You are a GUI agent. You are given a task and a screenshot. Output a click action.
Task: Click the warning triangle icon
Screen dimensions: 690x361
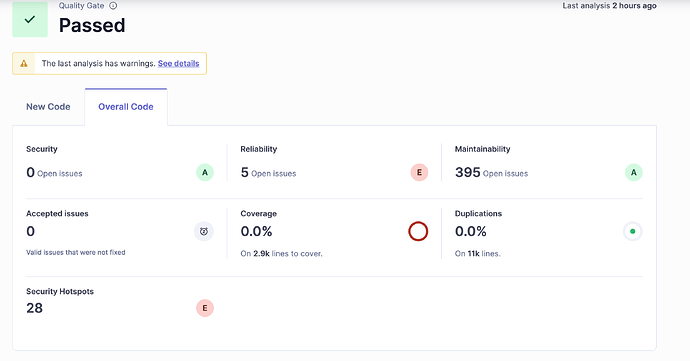point(24,63)
